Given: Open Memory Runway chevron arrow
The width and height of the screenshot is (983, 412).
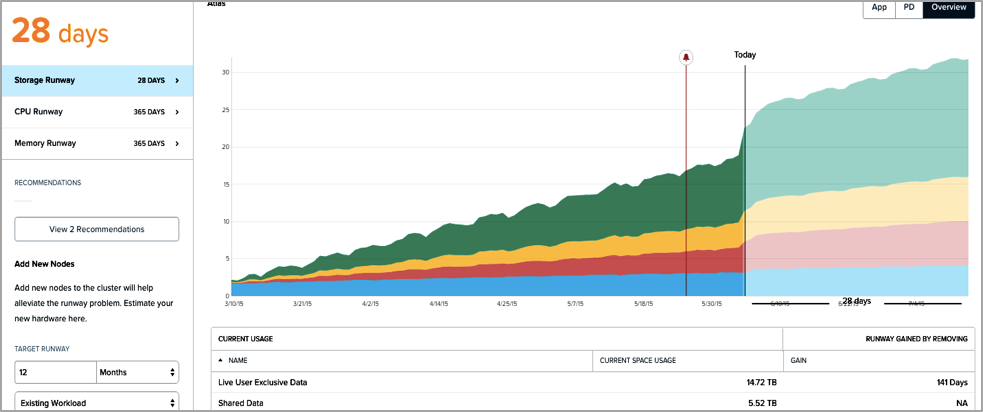Looking at the screenshot, I should pos(177,143).
